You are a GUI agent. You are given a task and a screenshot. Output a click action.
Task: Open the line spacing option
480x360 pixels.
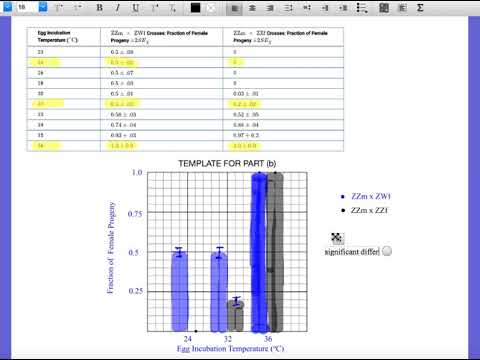(x=307, y=8)
